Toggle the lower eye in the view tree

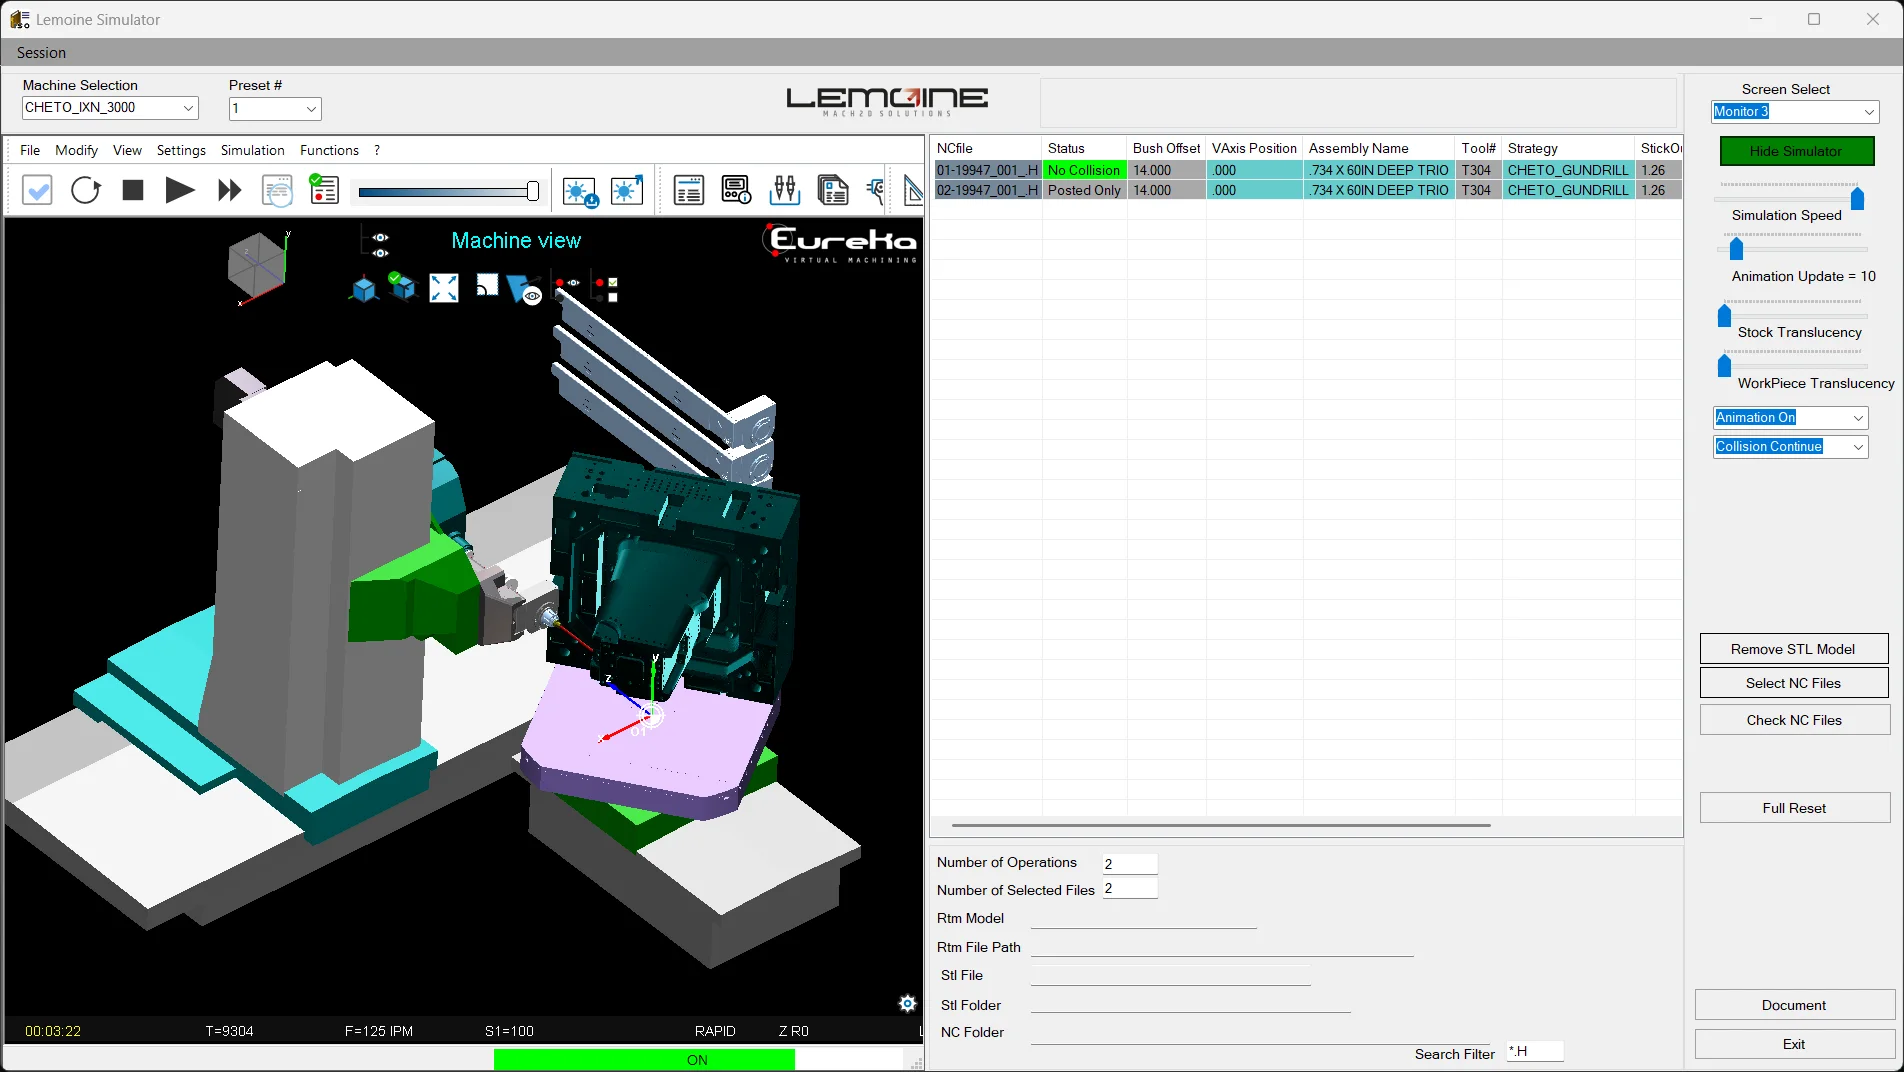pos(381,253)
